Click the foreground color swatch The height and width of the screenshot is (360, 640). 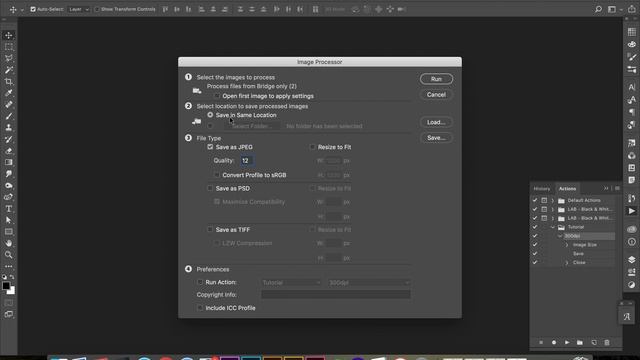tap(6, 286)
